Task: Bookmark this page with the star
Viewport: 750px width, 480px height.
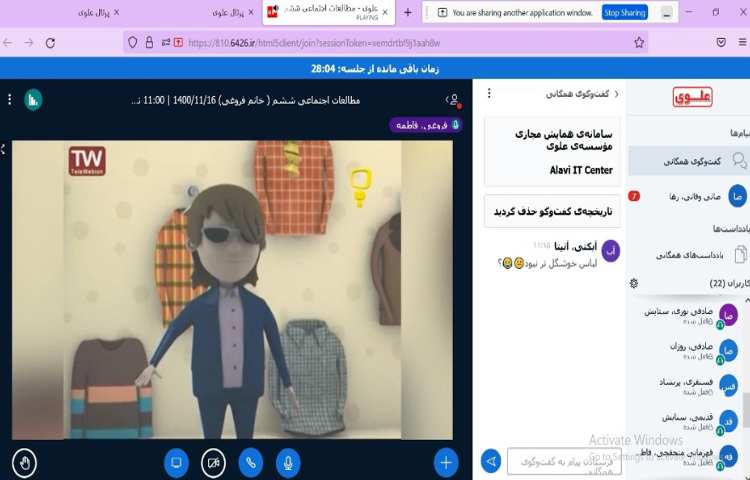Action: [x=639, y=43]
